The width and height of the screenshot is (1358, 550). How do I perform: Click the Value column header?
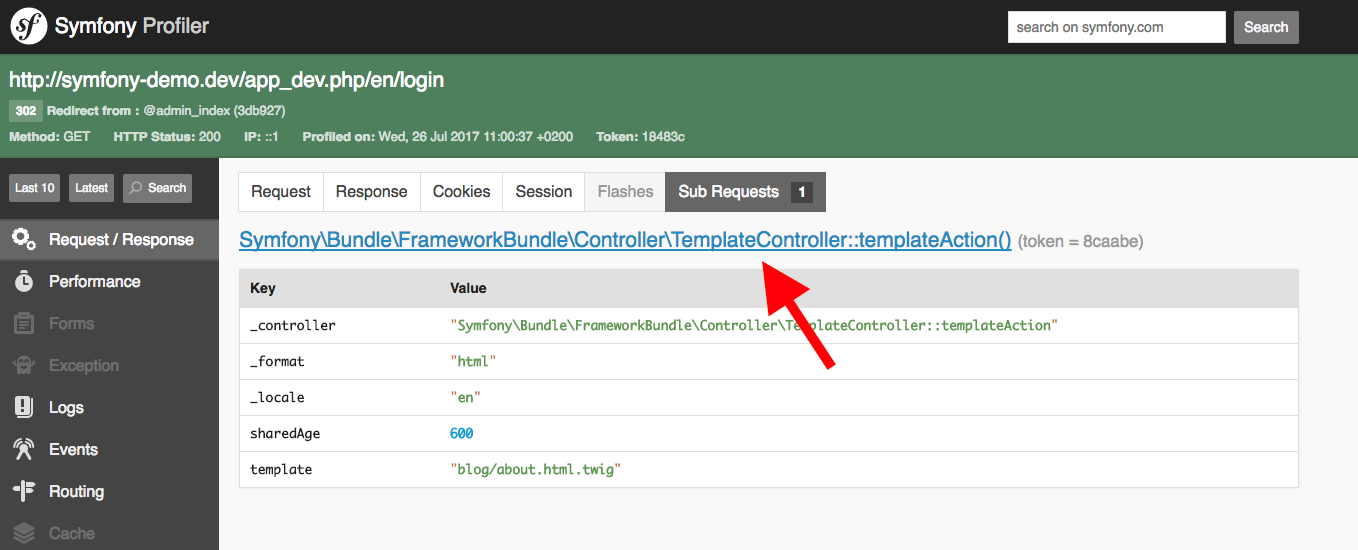coord(469,288)
